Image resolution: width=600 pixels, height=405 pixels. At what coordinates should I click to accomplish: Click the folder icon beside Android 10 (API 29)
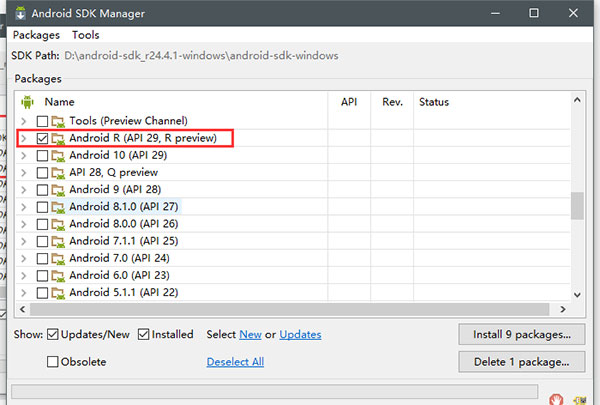[x=58, y=155]
